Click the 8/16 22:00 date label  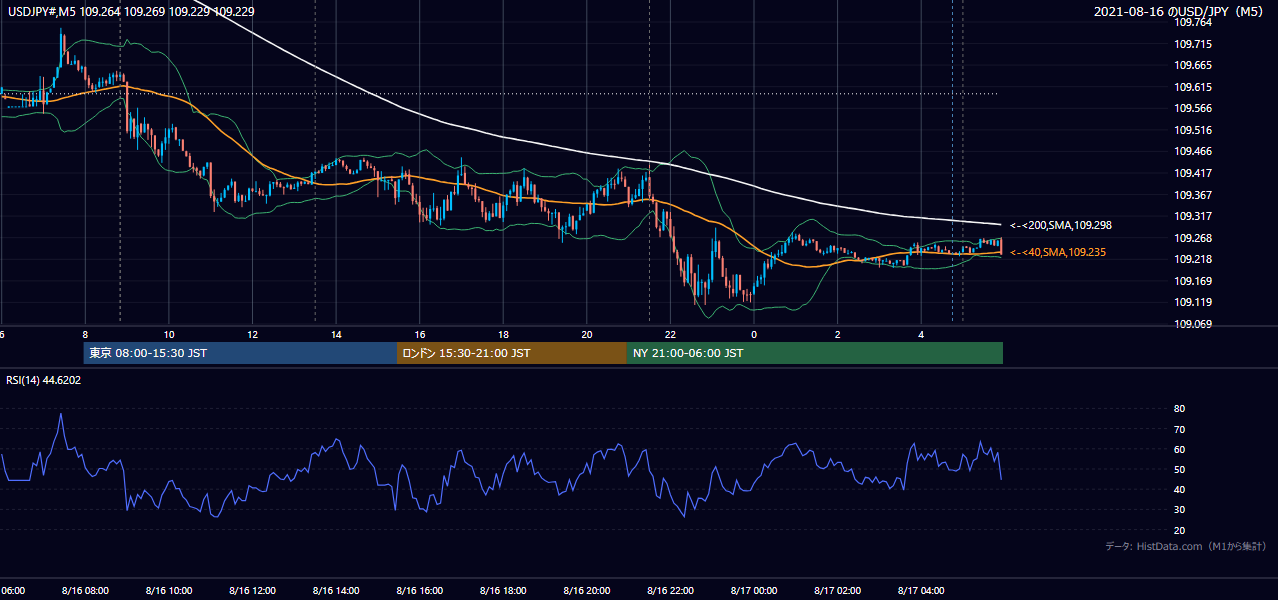pos(671,591)
